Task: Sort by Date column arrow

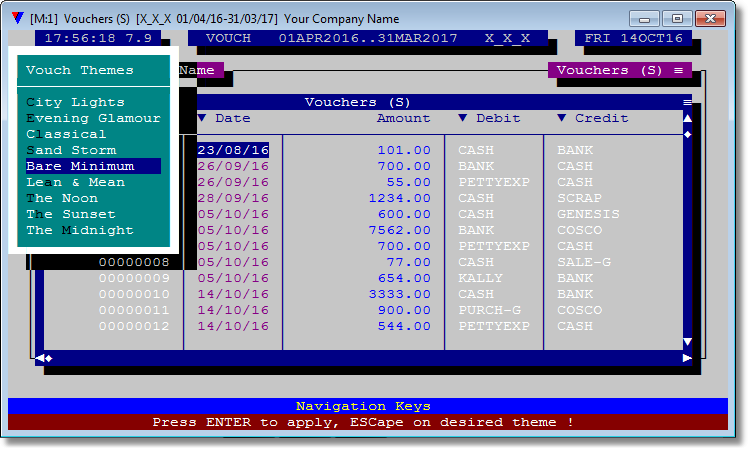Action: coord(202,118)
